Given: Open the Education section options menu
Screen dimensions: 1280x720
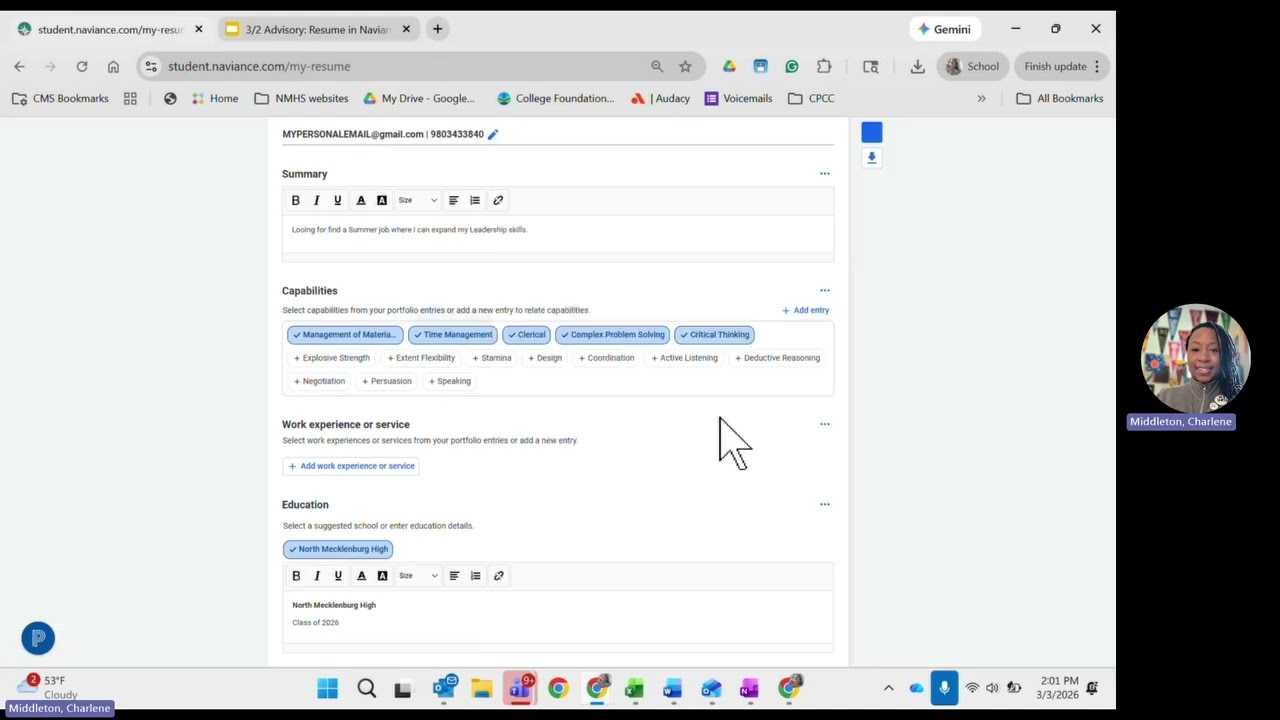Looking at the screenshot, I should click(825, 504).
